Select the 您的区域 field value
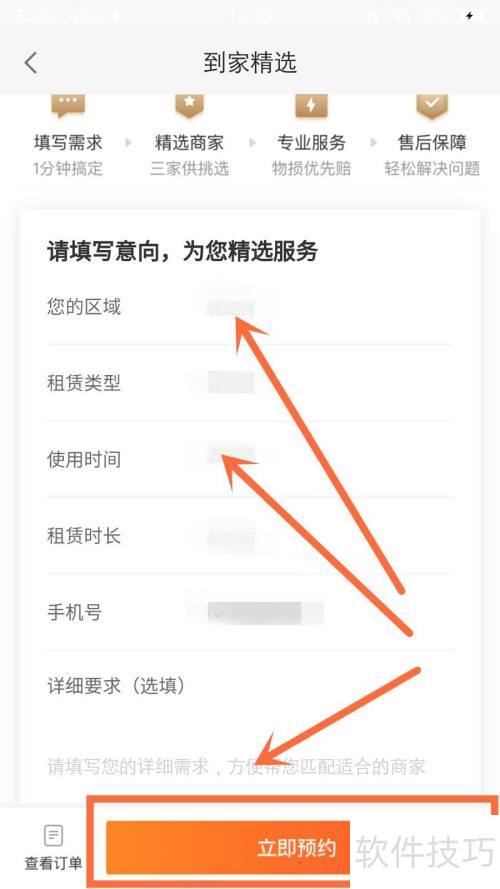This screenshot has height=889, width=500. tap(231, 308)
